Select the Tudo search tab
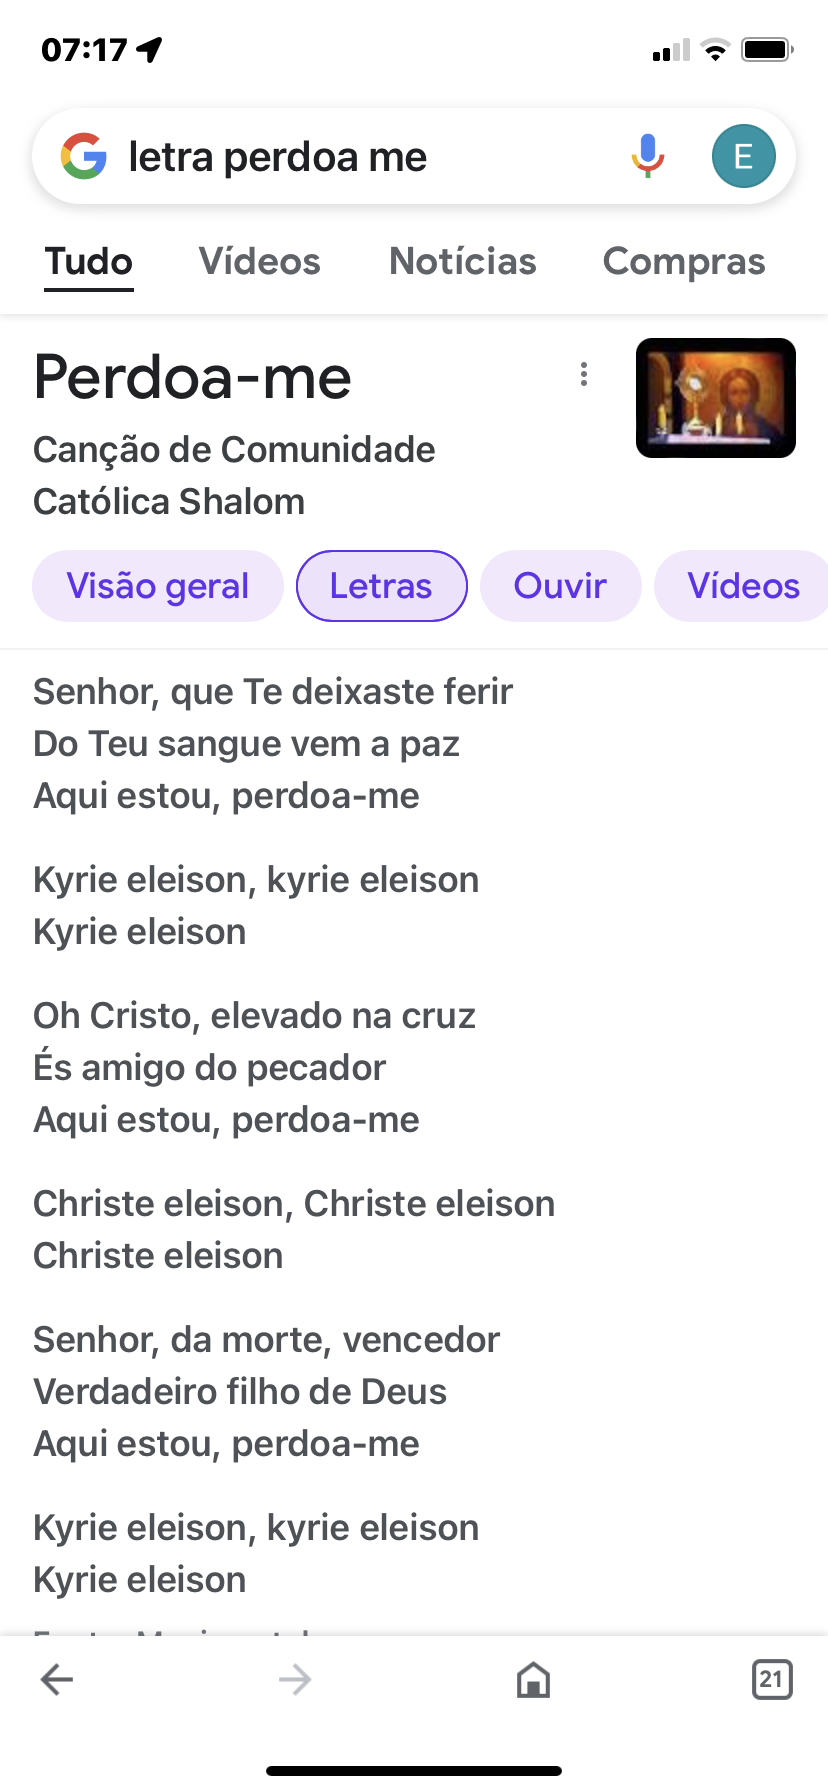The width and height of the screenshot is (828, 1792). tap(89, 262)
